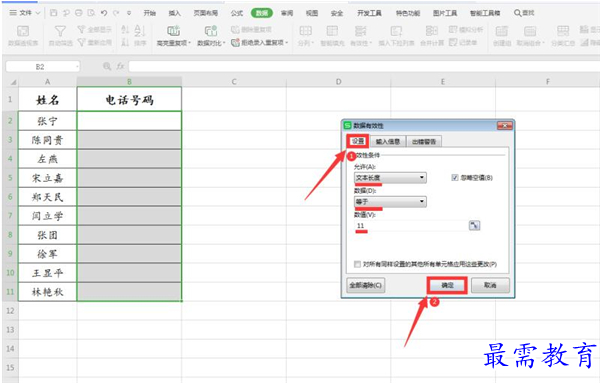Toggle 忽略空值 ignore blank checkbox
Image resolution: width=605 pixels, height=387 pixels.
pos(455,177)
